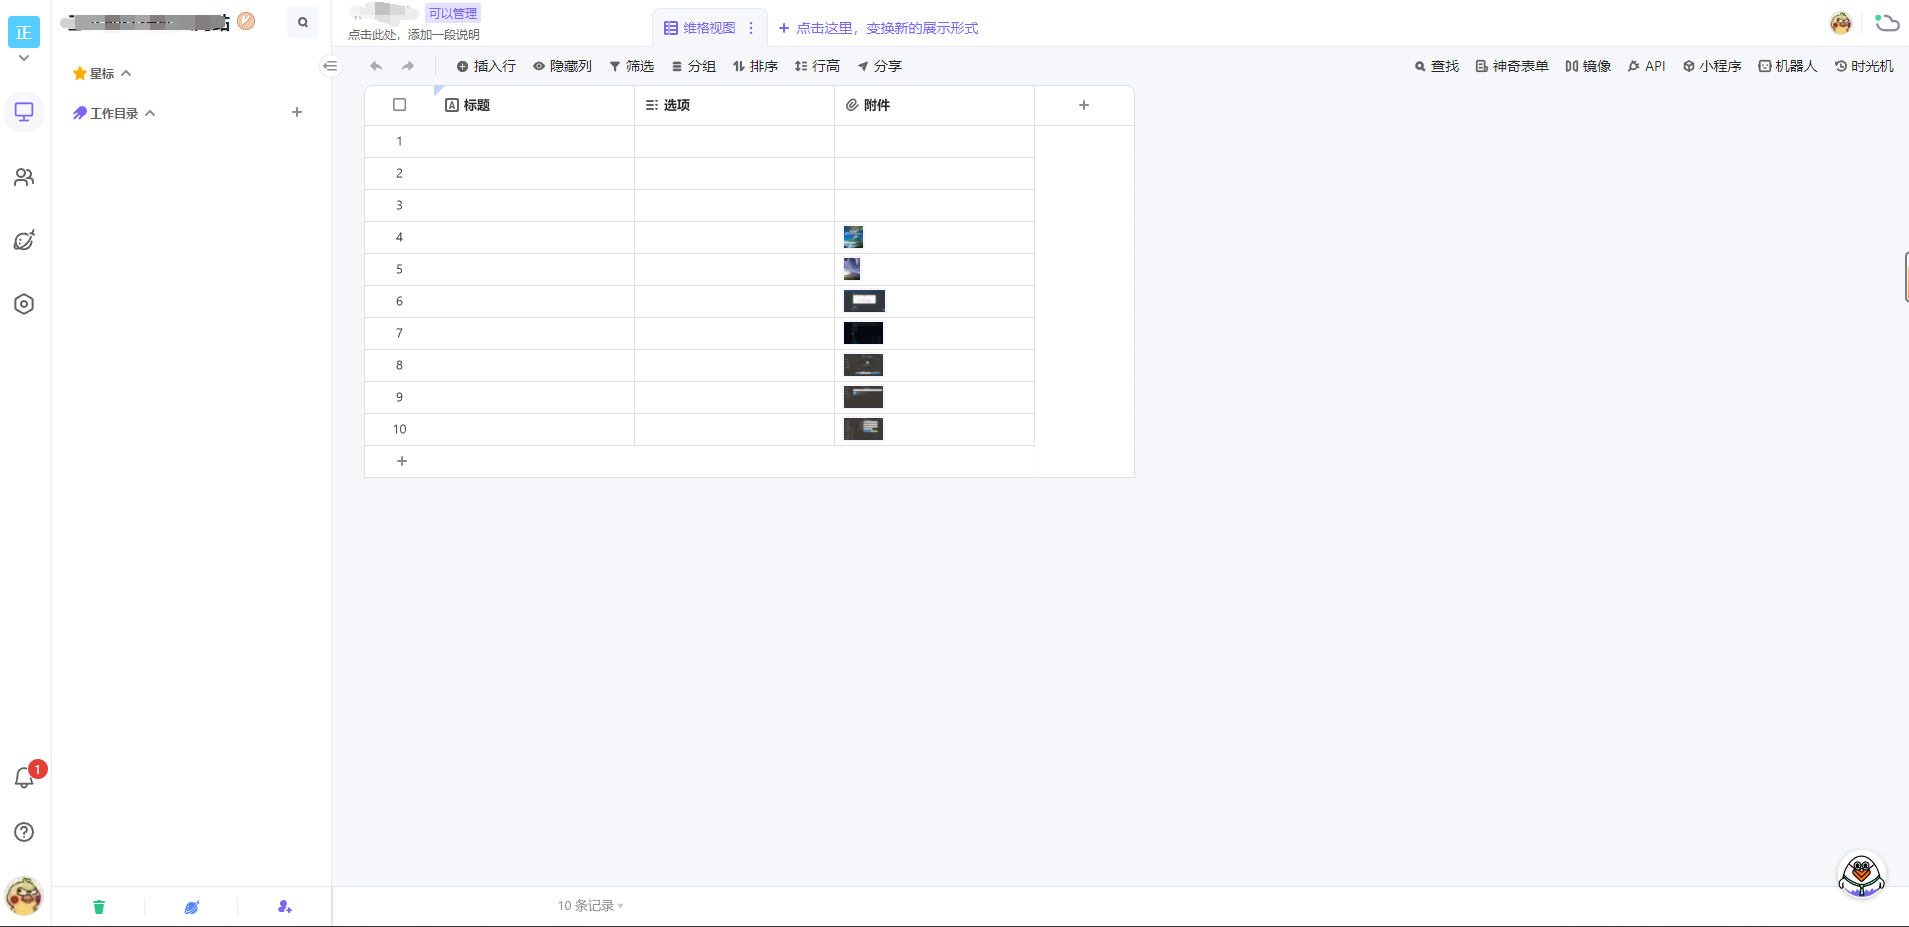This screenshot has height=927, width=1909.
Task: Check the select-all checkbox in header
Action: pyautogui.click(x=400, y=105)
